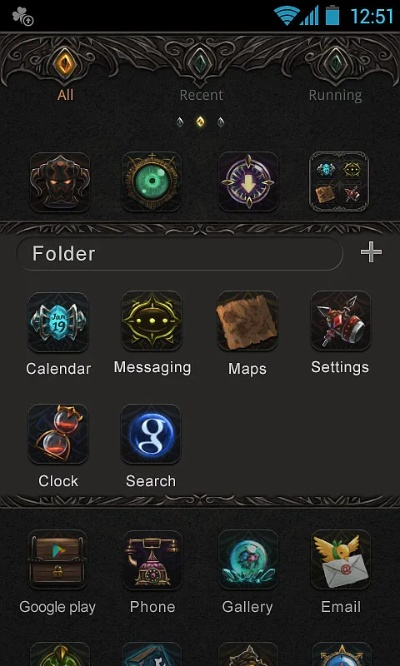Viewport: 400px width, 666px height.
Task: Open the horned demon mask app icon
Action: [x=60, y=182]
